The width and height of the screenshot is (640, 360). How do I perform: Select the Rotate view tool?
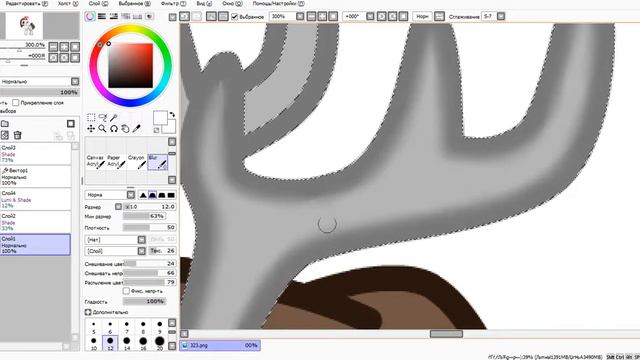[x=114, y=129]
